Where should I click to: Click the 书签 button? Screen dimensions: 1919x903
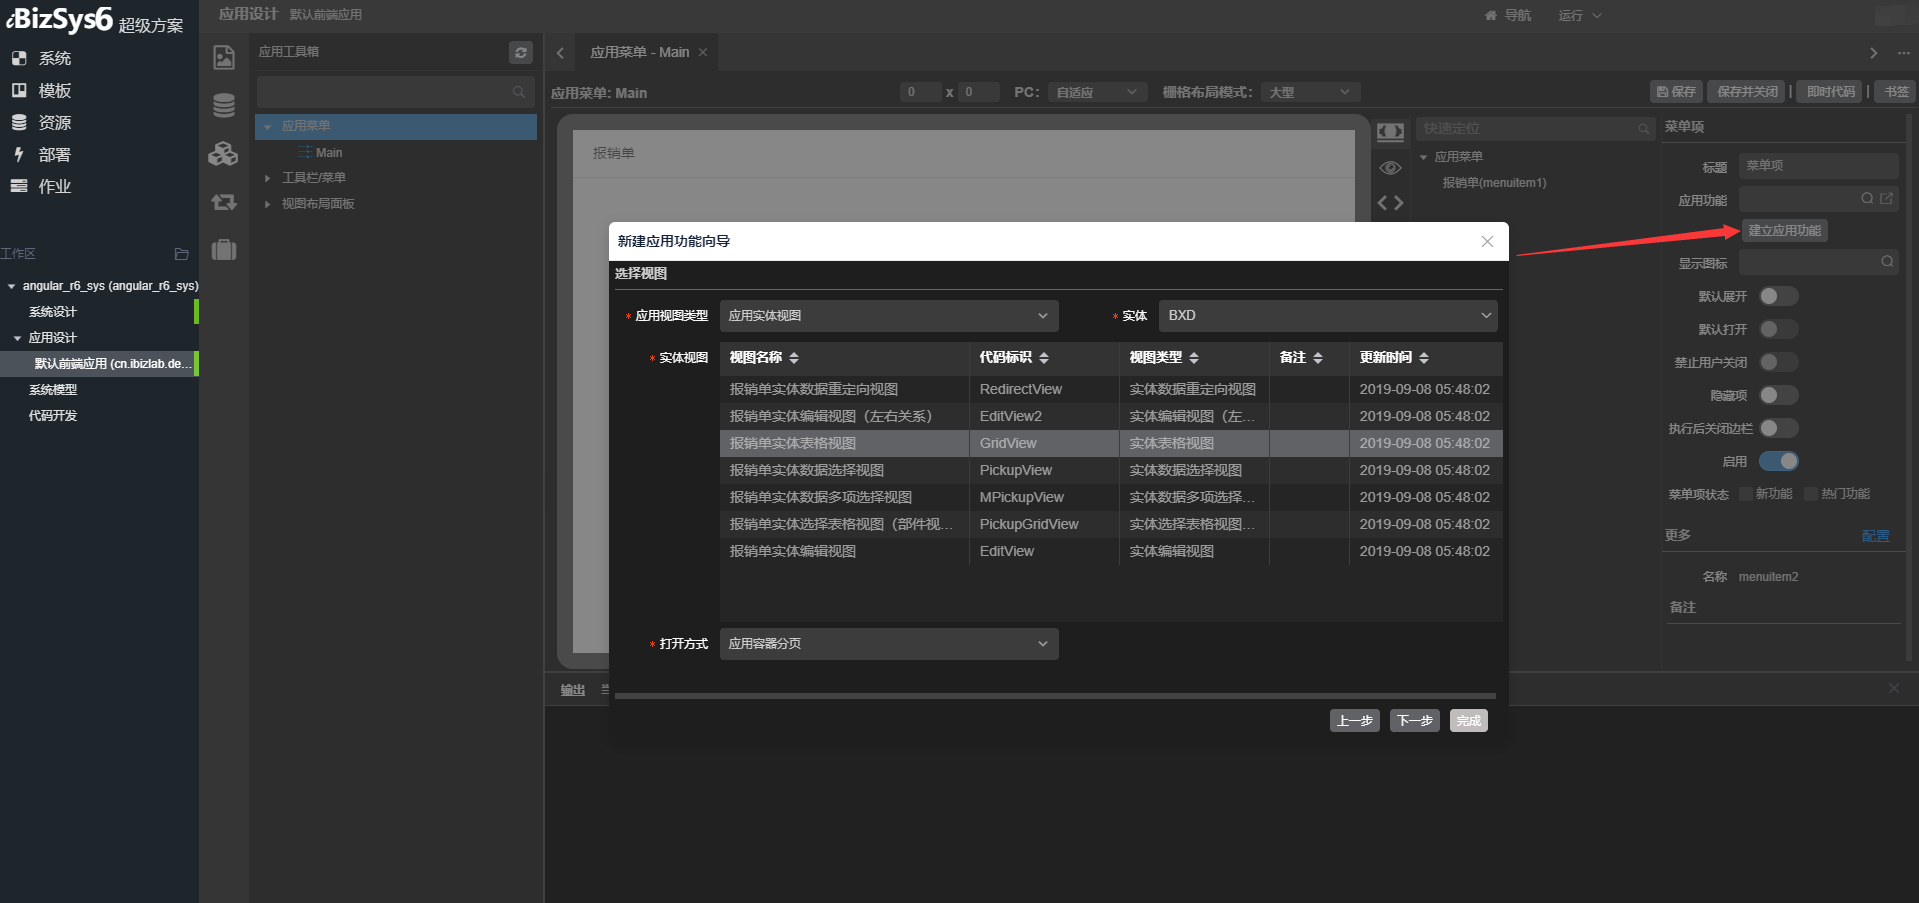[1895, 92]
